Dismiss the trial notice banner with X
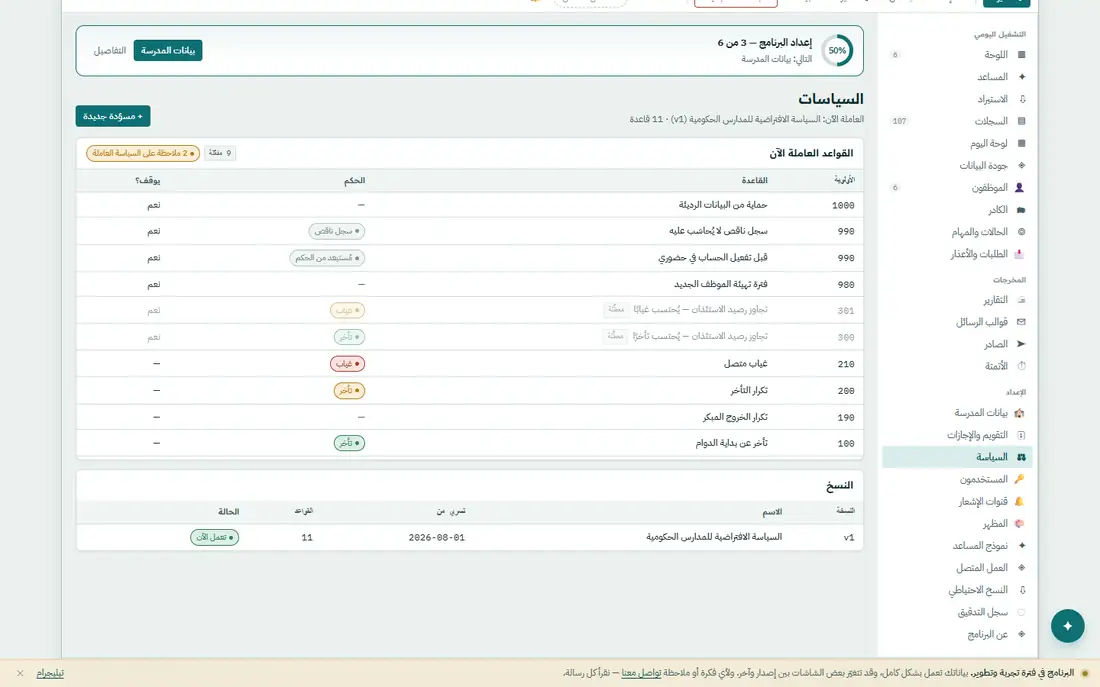The width and height of the screenshot is (1100, 687). pyautogui.click(x=20, y=673)
